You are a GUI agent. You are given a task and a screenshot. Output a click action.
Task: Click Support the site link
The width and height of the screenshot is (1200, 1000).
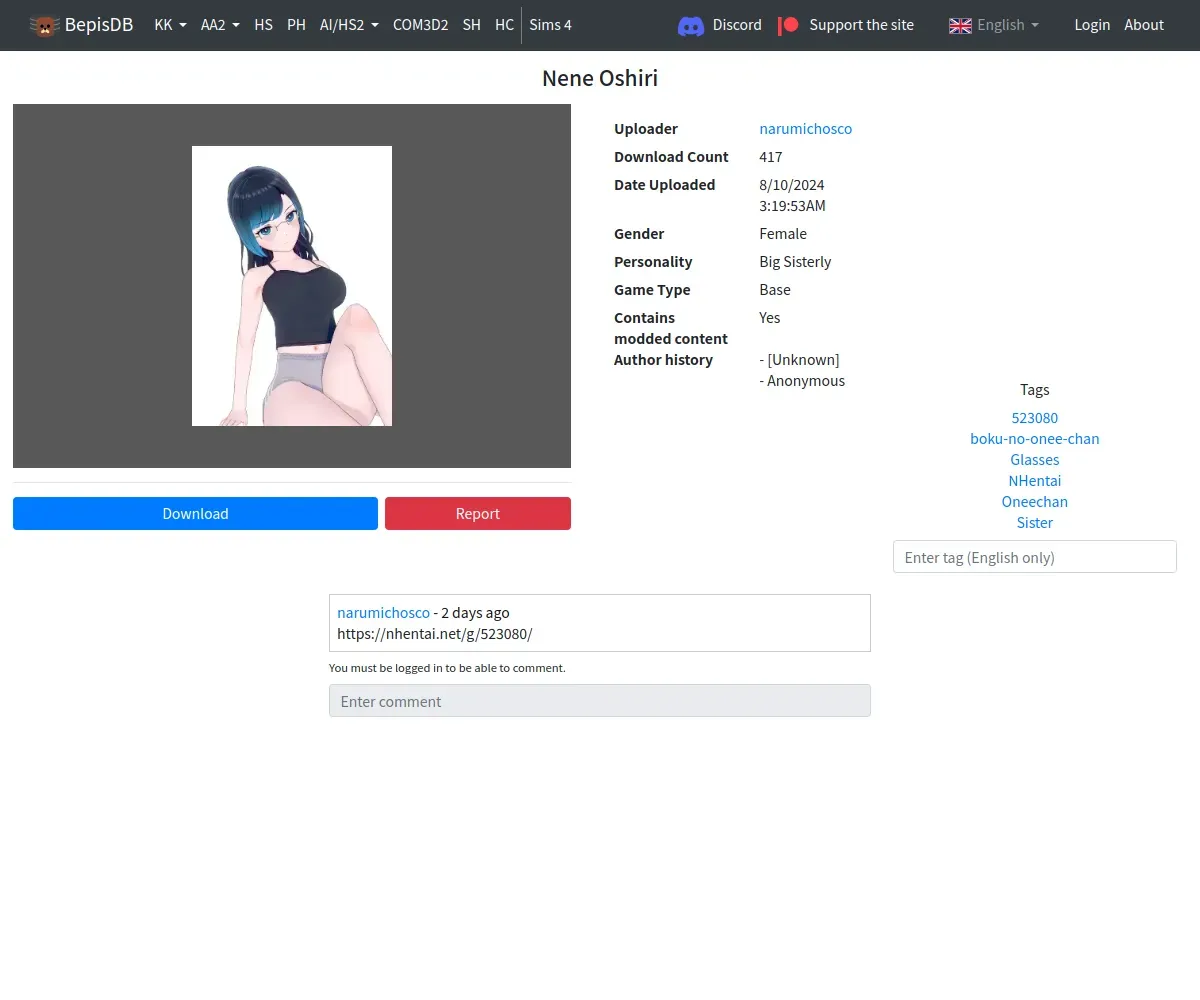click(861, 25)
